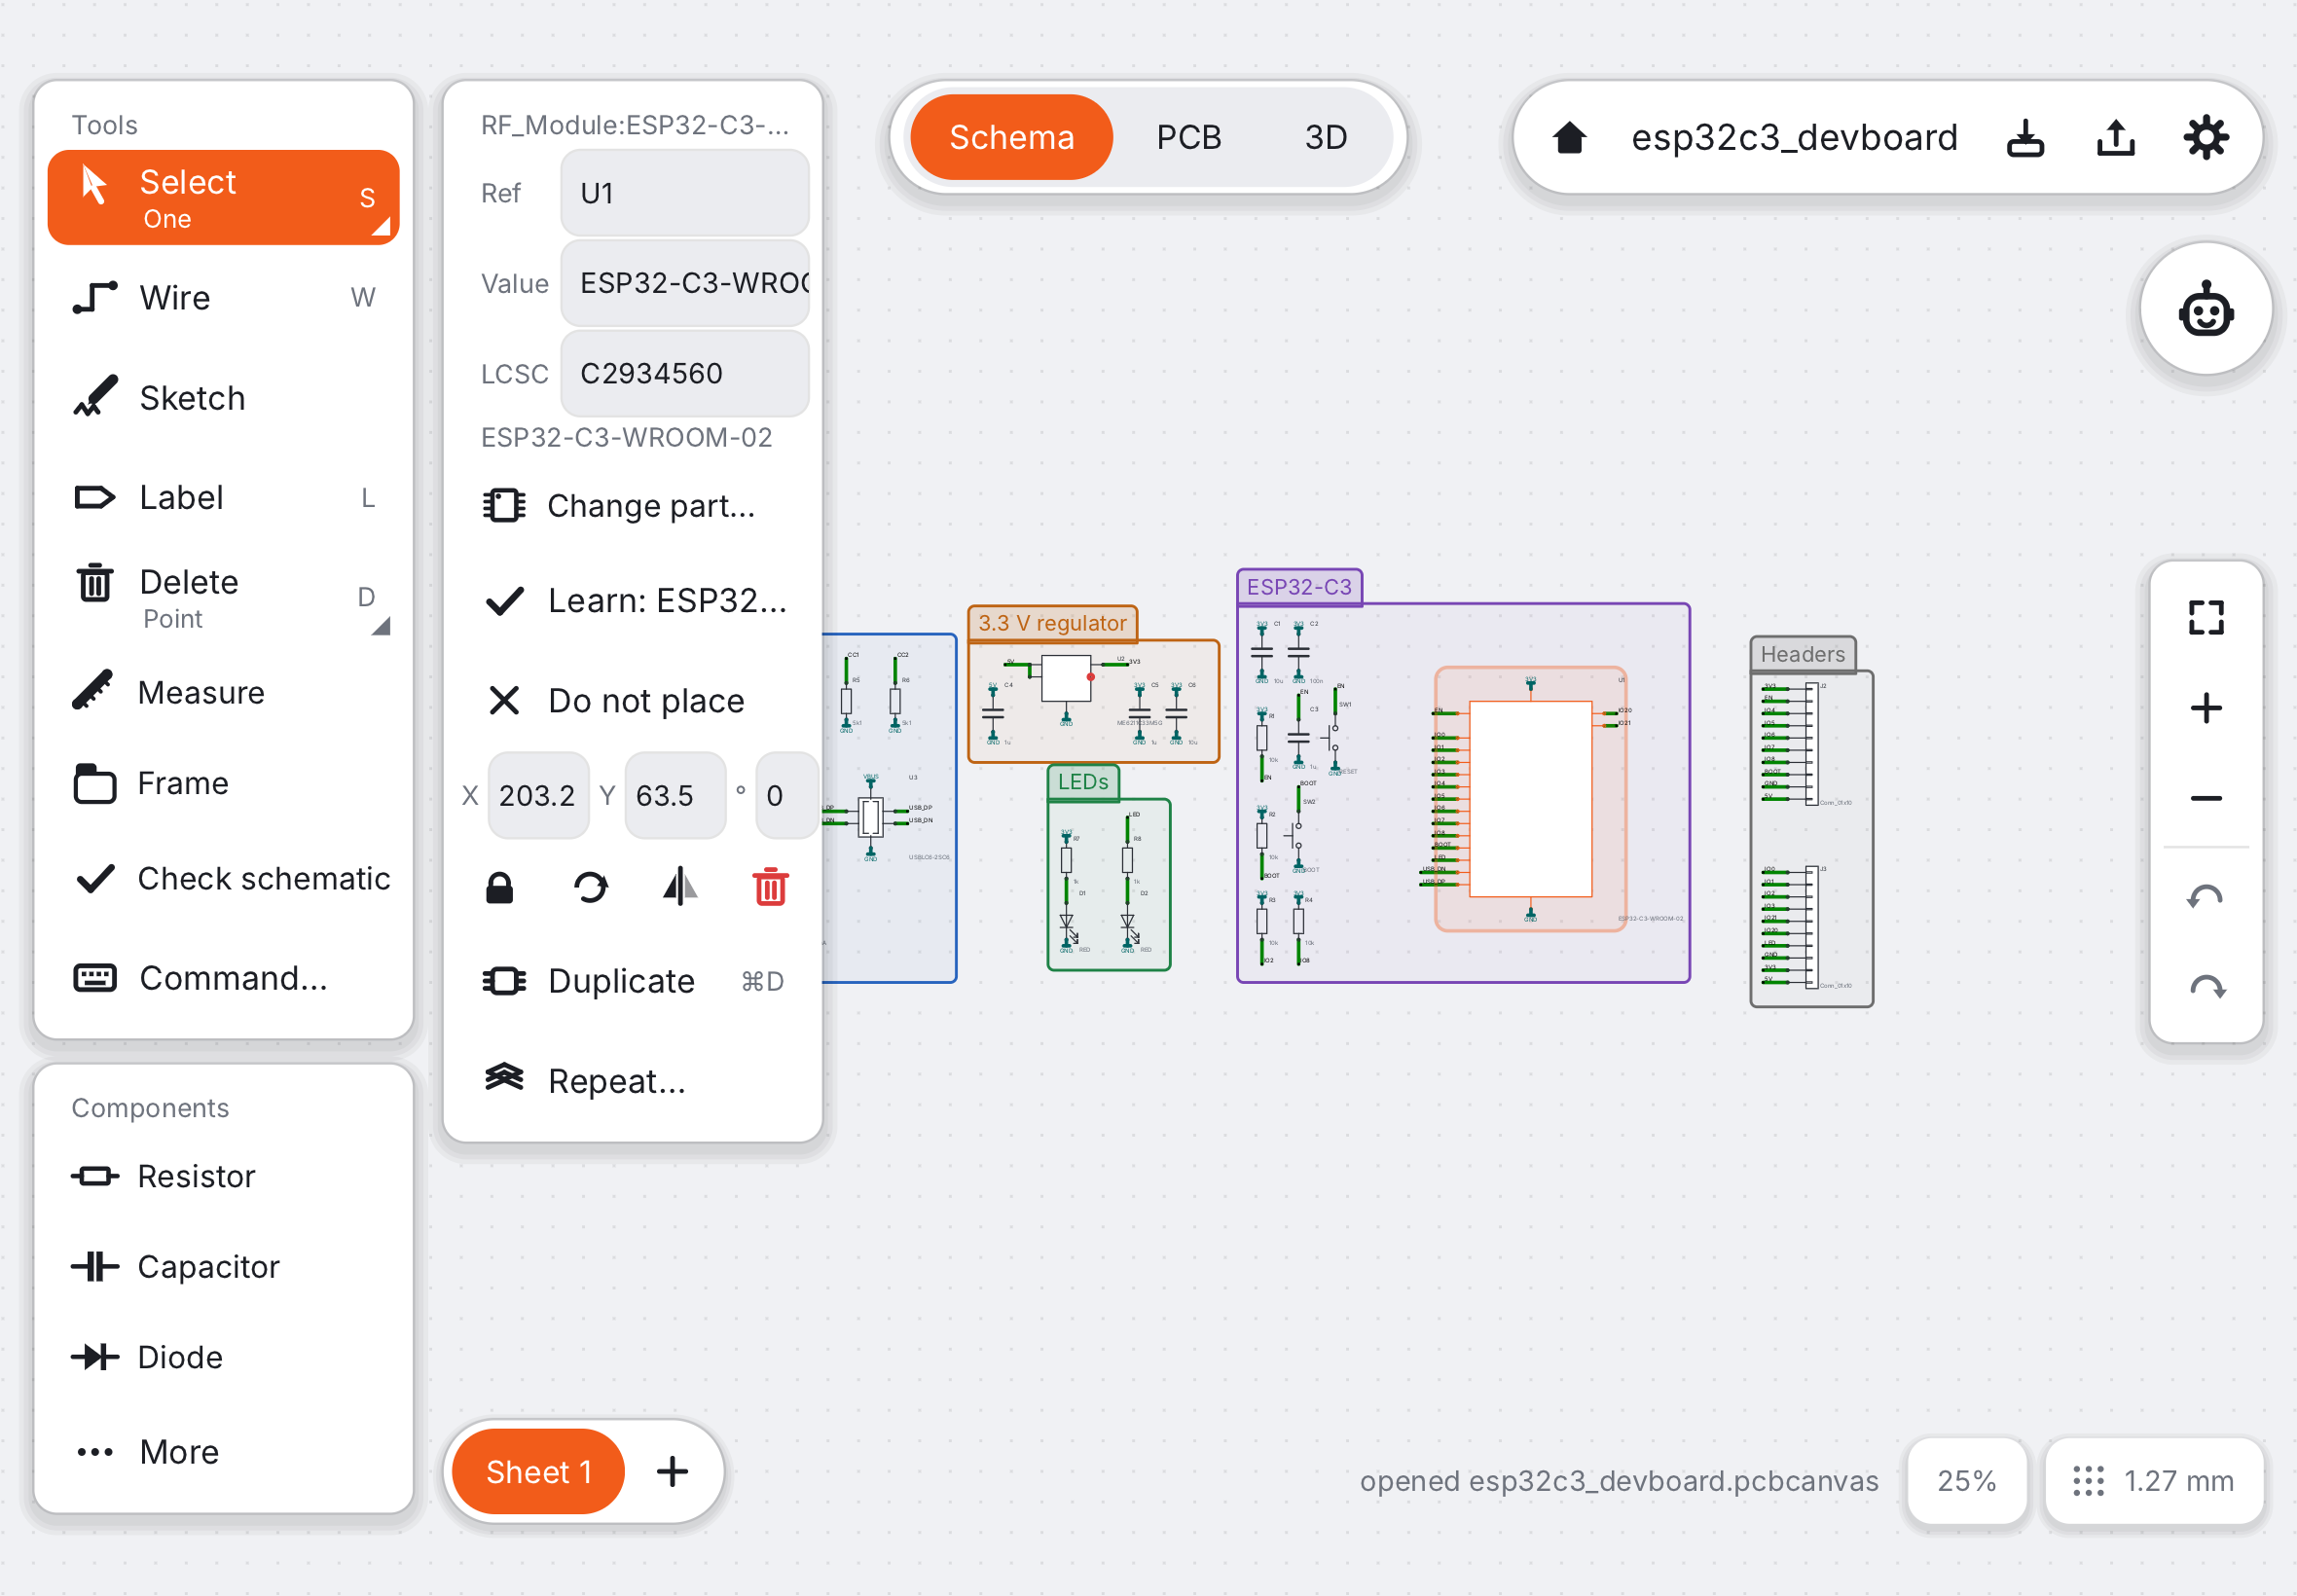Edit LCSC field C2934560
2297x1596 pixels.
click(685, 373)
